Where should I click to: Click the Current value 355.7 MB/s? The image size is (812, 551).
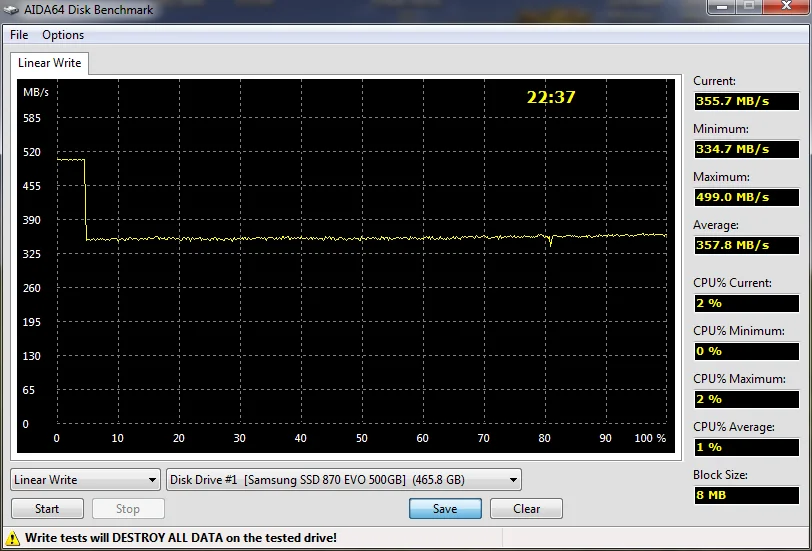pos(746,101)
